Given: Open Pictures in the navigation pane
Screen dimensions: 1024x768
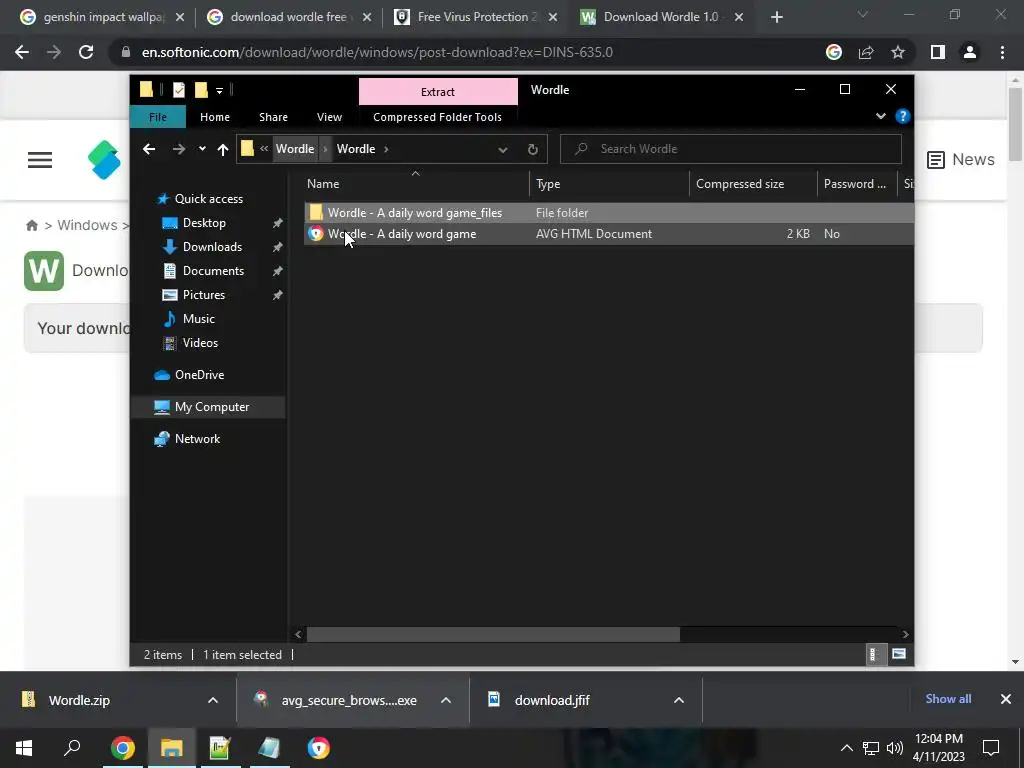Looking at the screenshot, I should [204, 295].
